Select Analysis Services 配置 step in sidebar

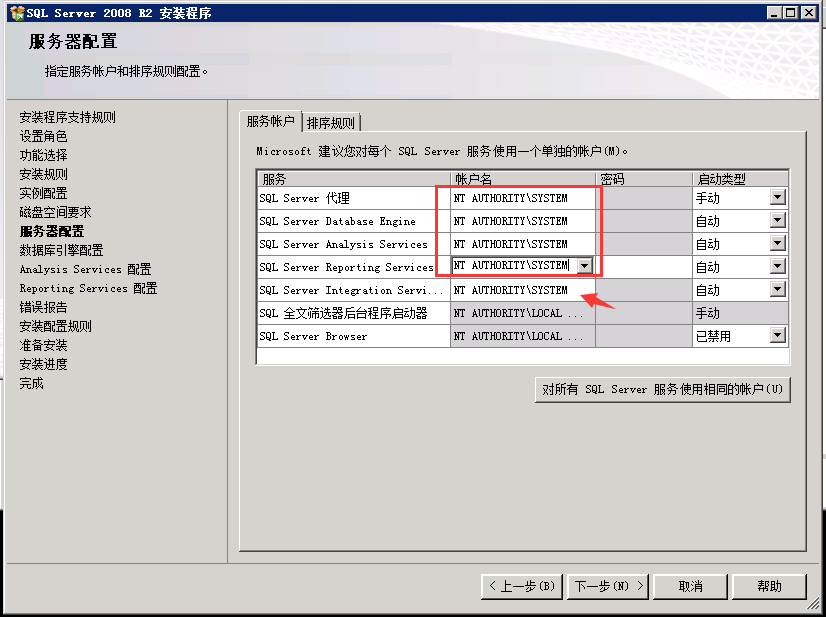(x=85, y=269)
